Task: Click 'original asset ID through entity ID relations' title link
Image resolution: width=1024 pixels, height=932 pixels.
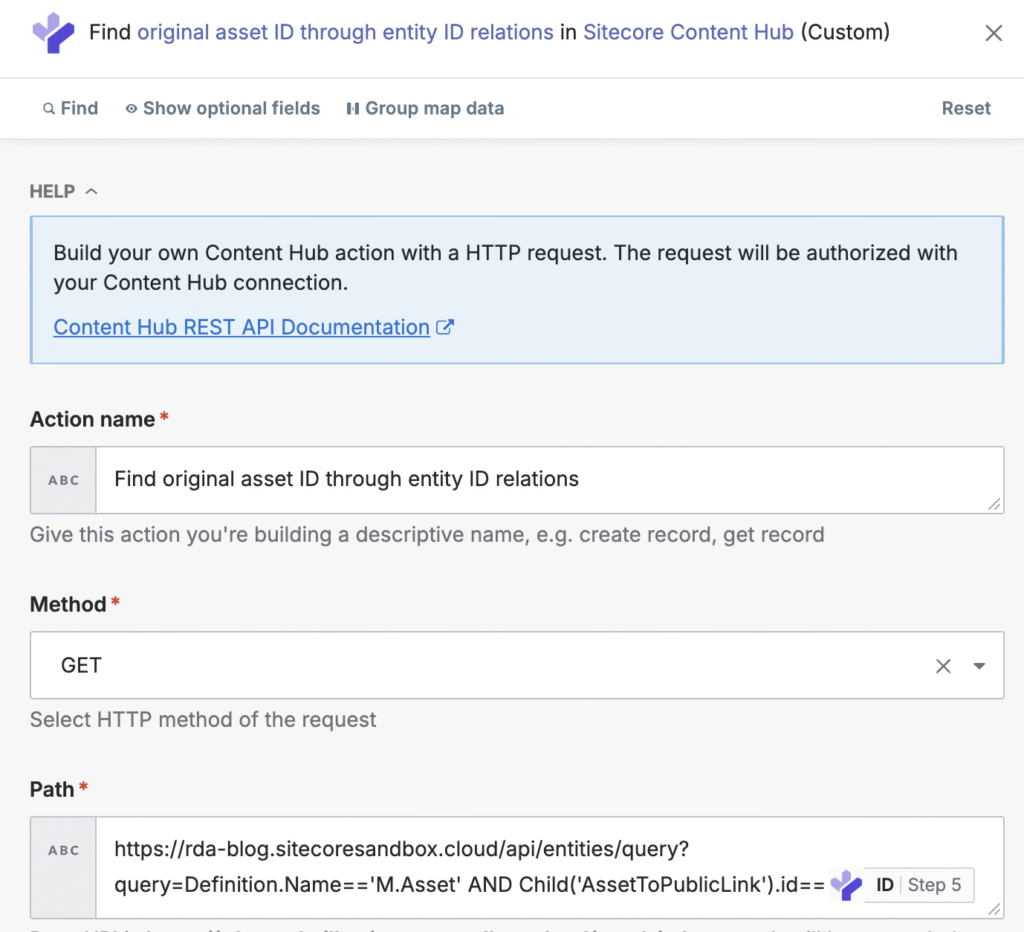Action: coord(345,32)
